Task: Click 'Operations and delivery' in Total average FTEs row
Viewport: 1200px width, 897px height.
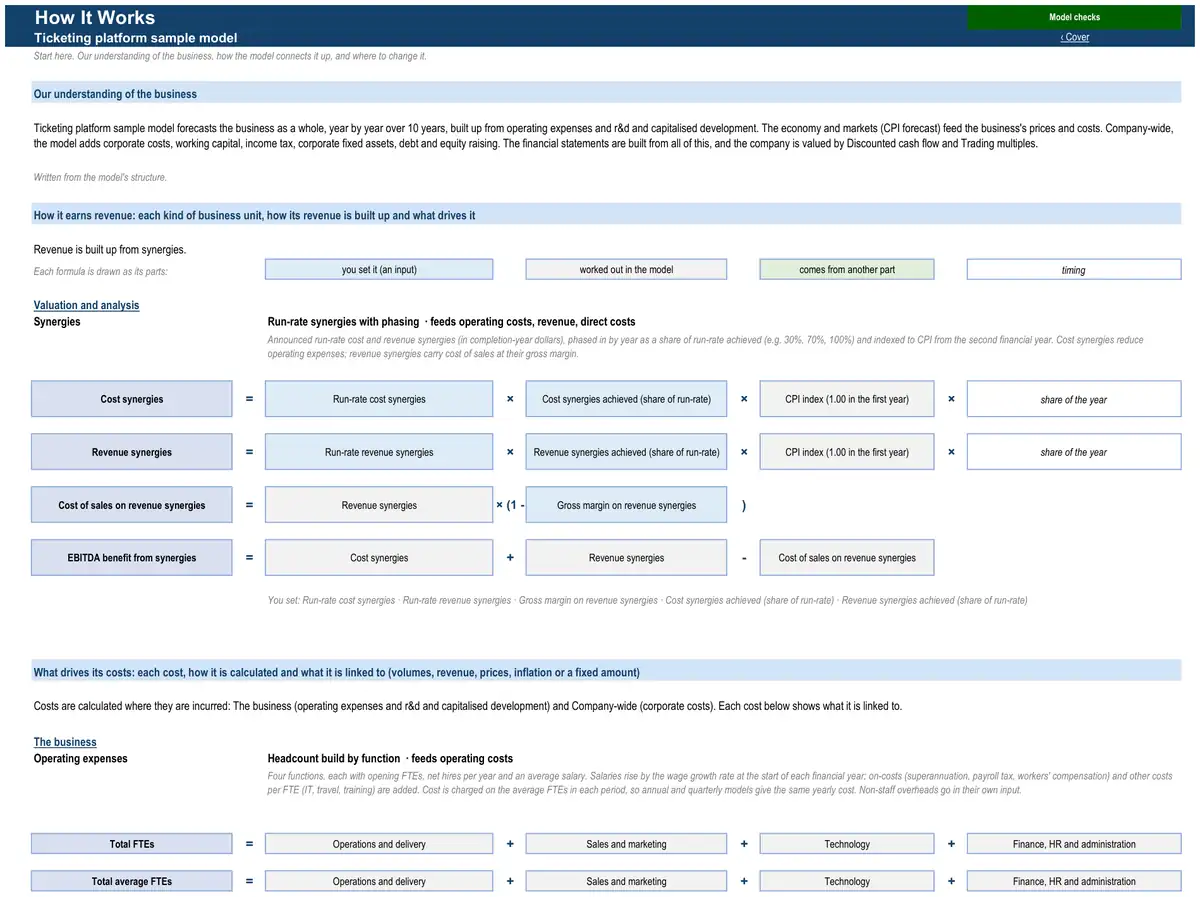Action: pyautogui.click(x=379, y=881)
